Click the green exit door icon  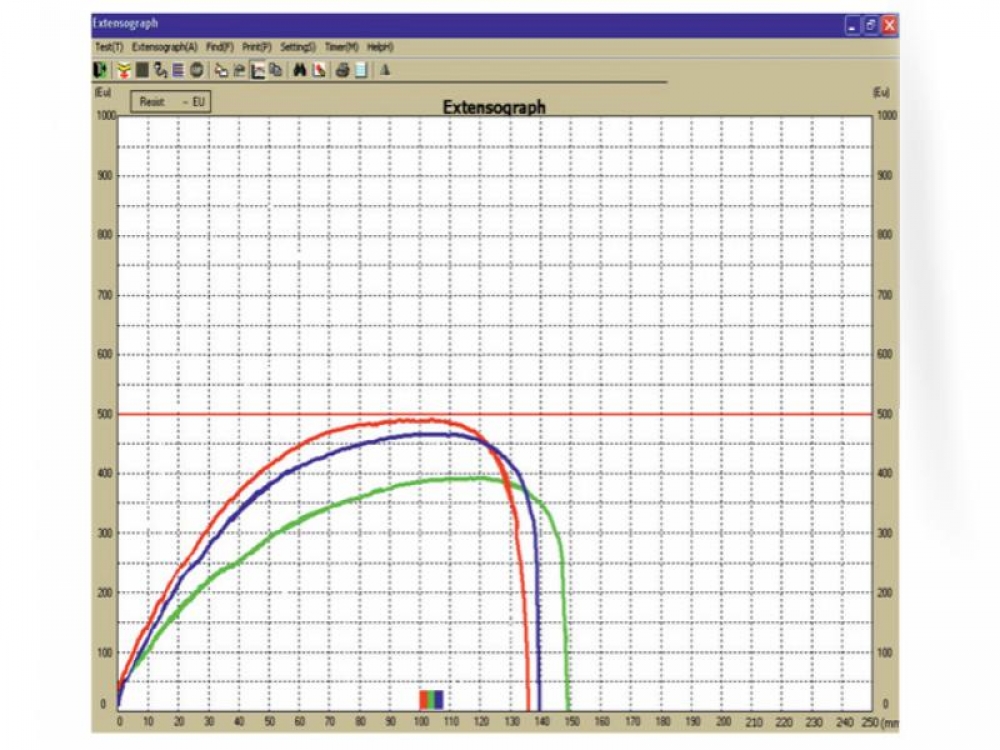point(100,70)
